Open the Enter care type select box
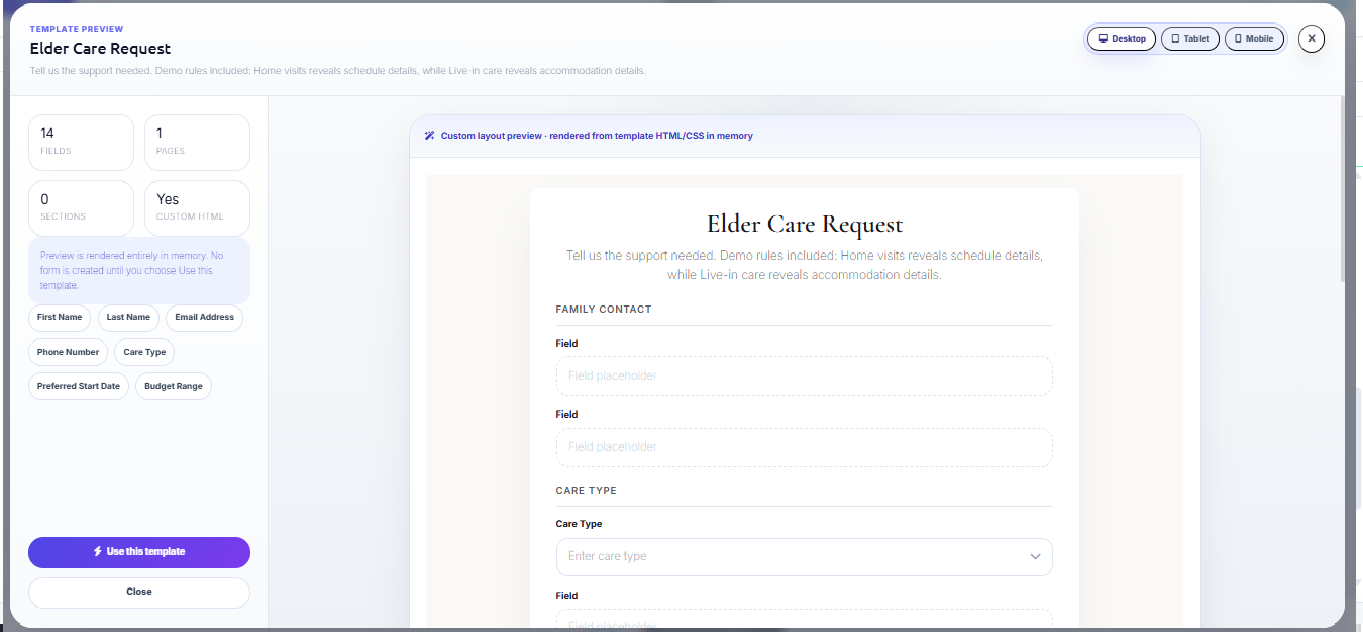The height and width of the screenshot is (632, 1363). point(790,557)
